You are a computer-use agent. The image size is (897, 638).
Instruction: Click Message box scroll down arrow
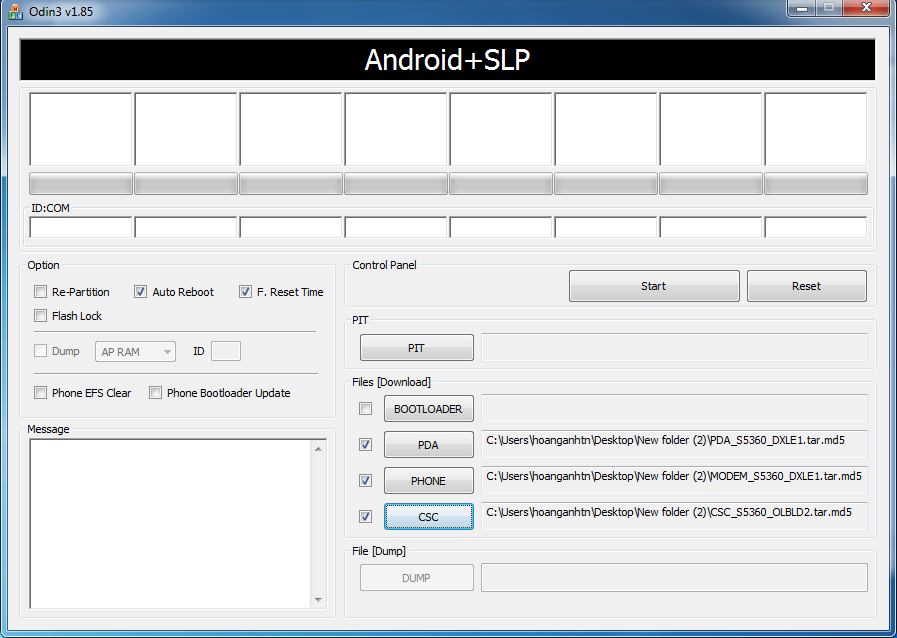click(x=319, y=600)
